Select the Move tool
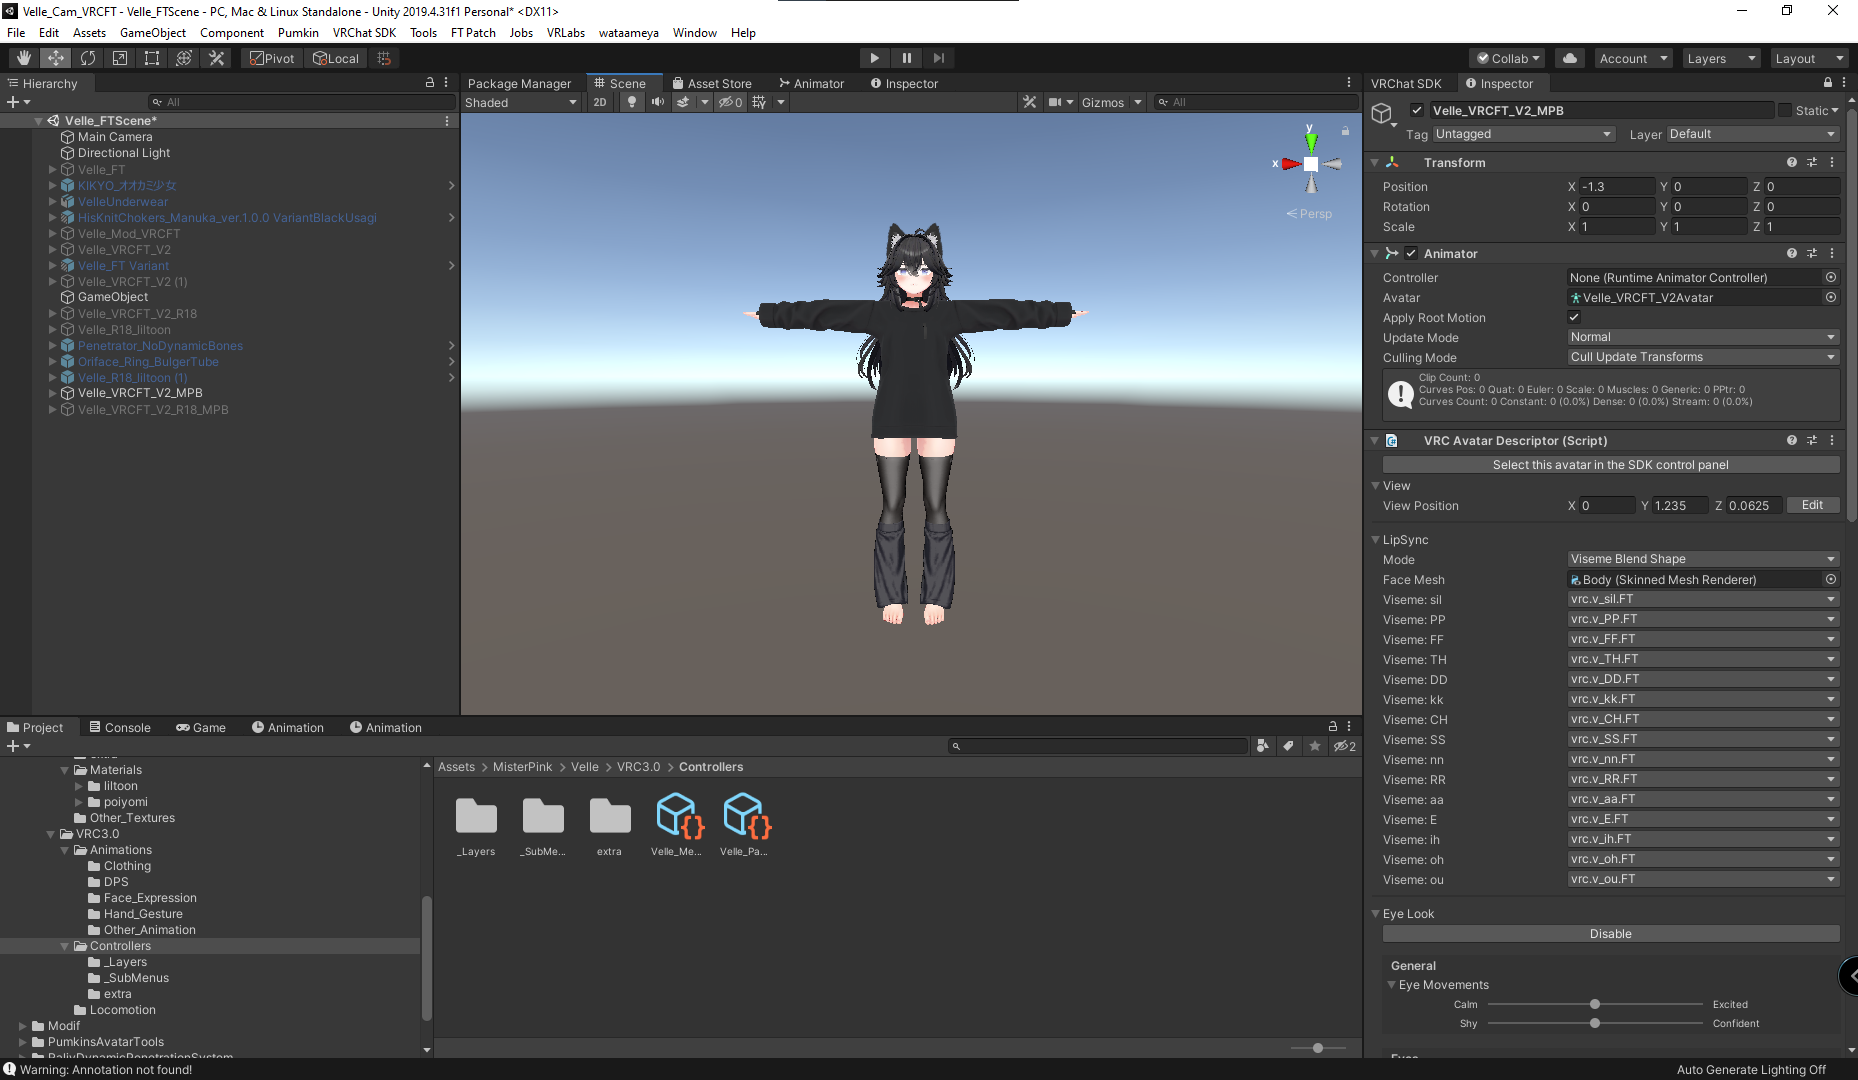Viewport: 1858px width, 1080px height. tap(55, 58)
